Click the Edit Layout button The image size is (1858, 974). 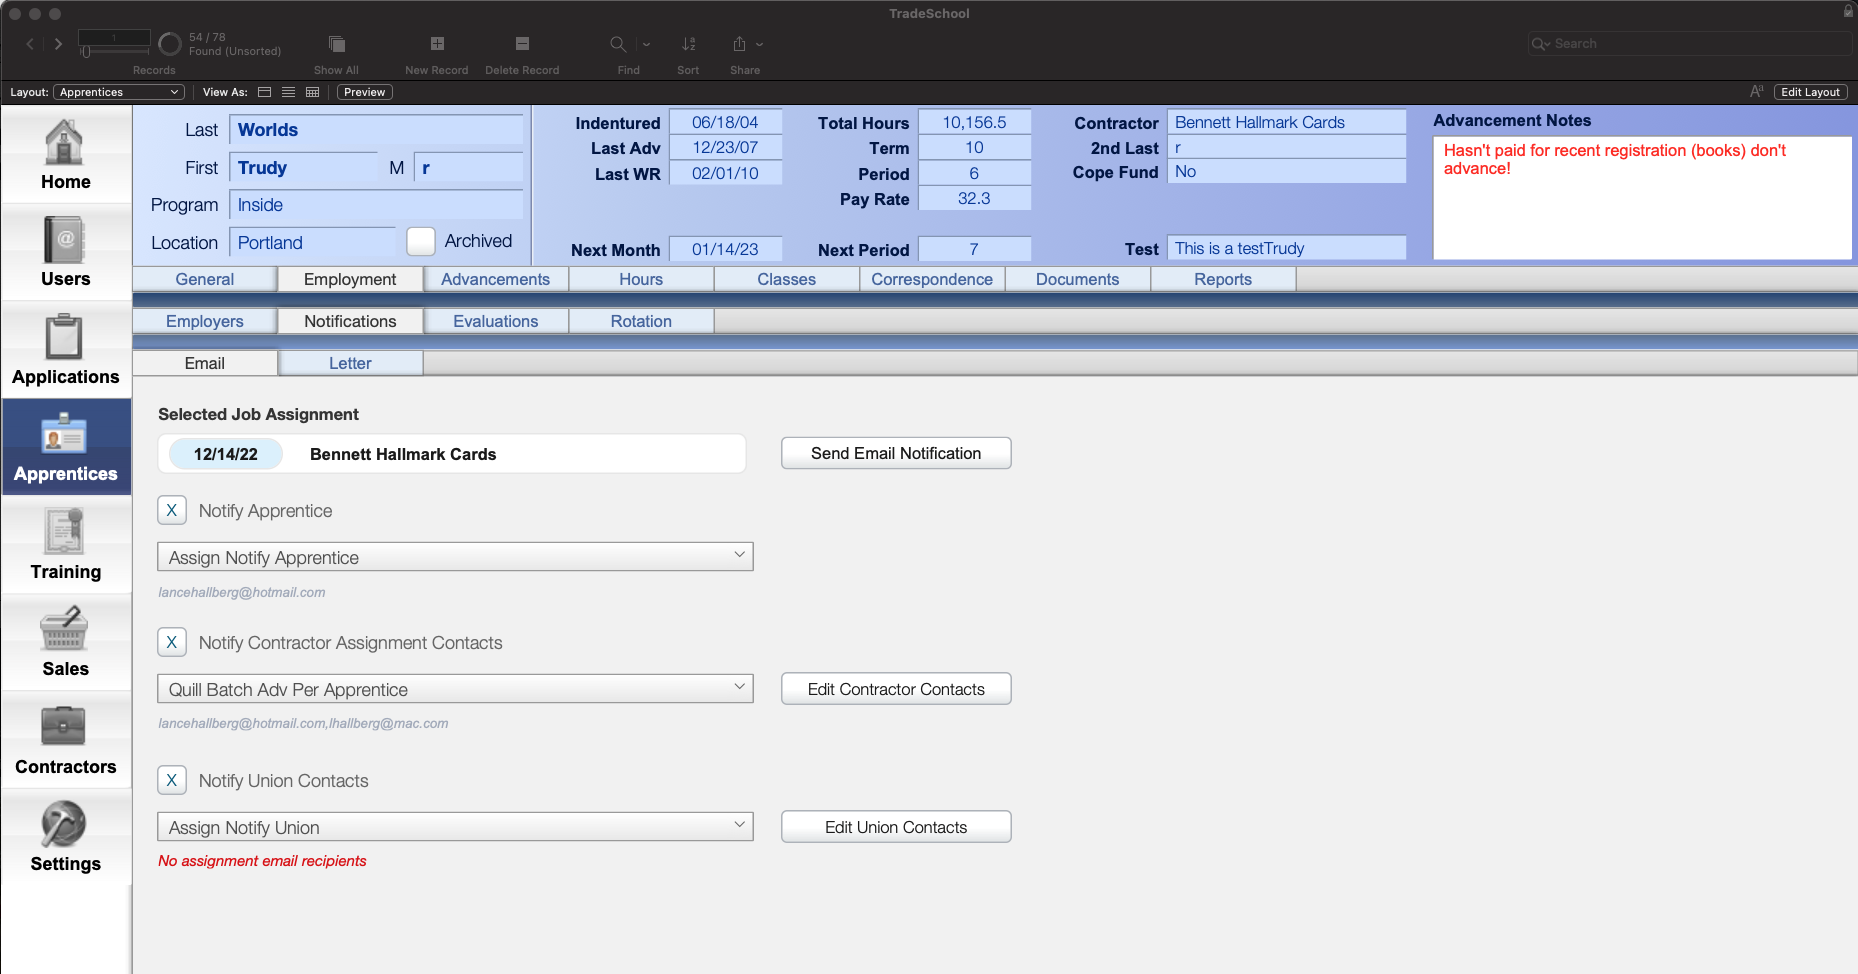(1810, 92)
